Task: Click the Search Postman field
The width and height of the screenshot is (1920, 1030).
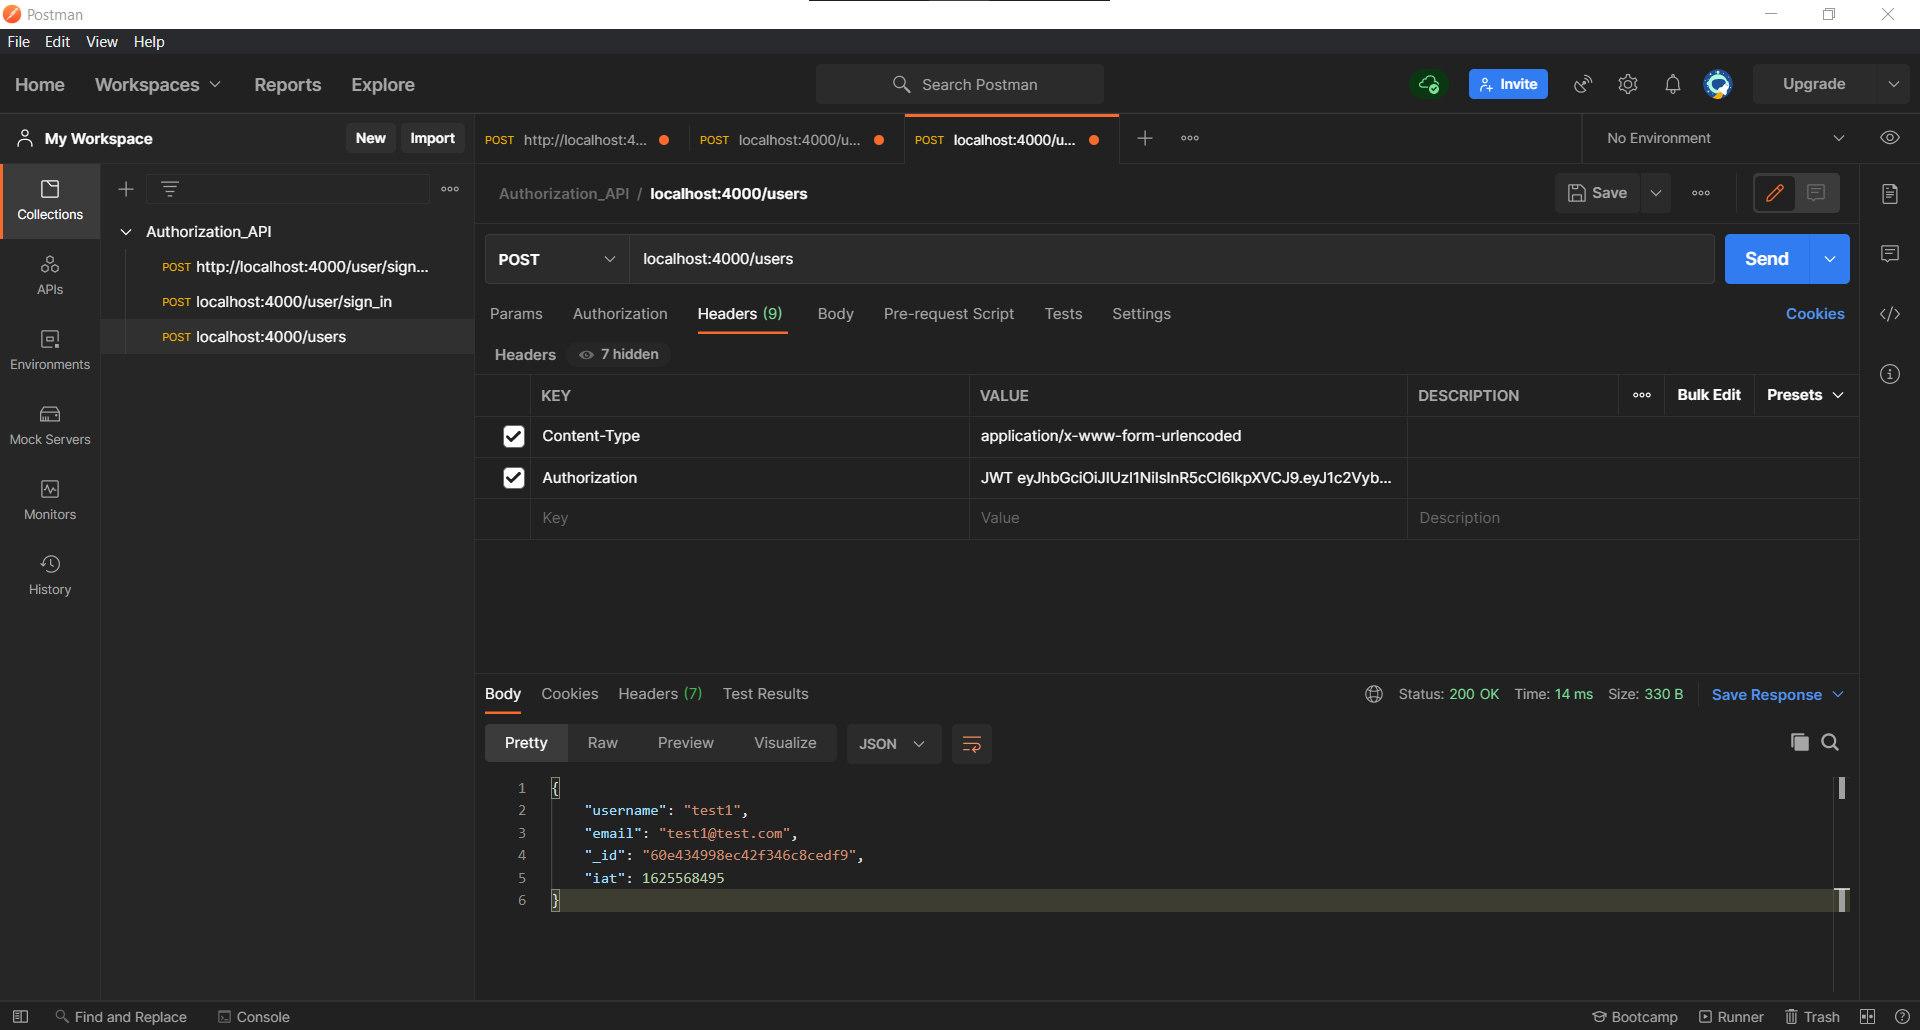Action: click(960, 84)
